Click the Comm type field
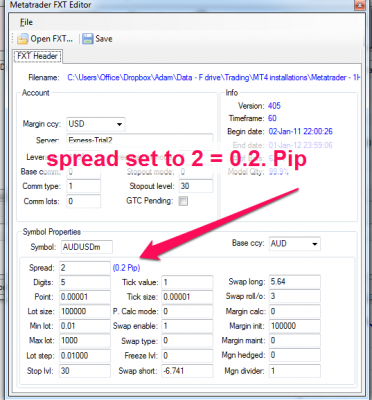372x400 pixels. click(83, 186)
